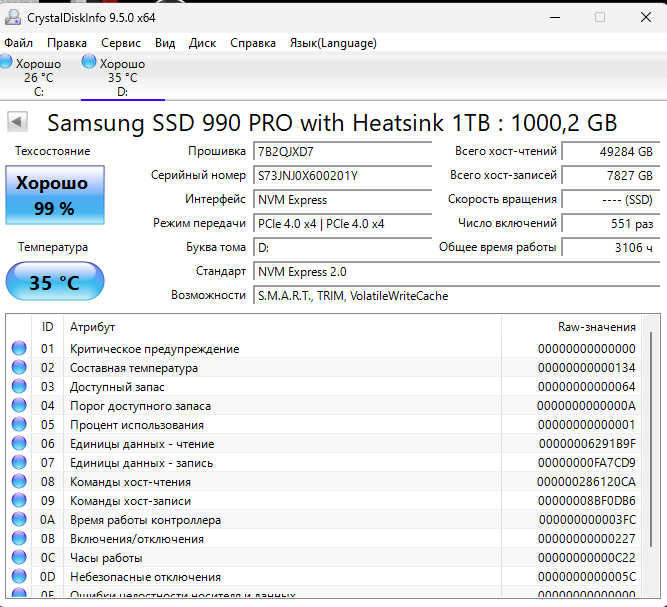Viewport: 667px width, 607px height.
Task: Click status orb for attribute 0C Часы работы
Action: coord(19,558)
